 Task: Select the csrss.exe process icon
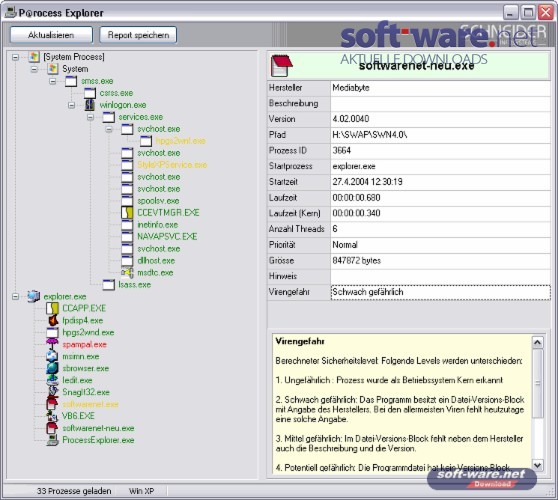(x=90, y=93)
